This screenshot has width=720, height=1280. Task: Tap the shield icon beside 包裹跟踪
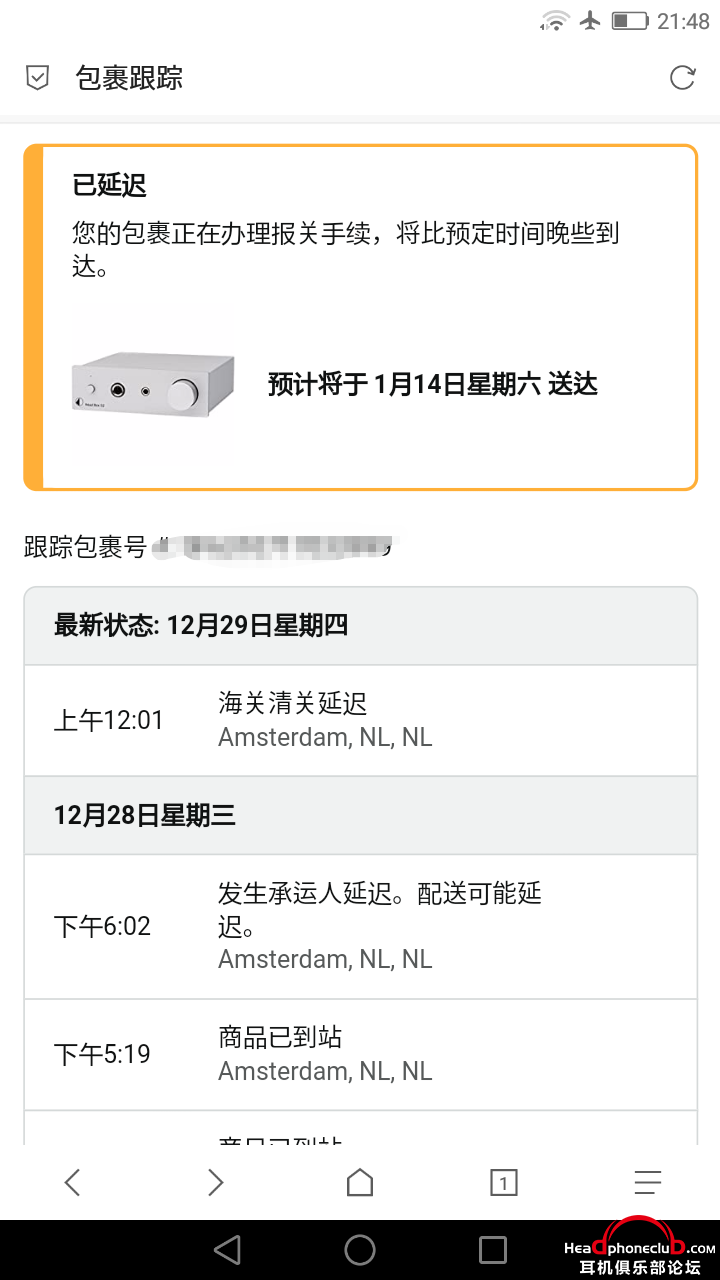[37, 78]
